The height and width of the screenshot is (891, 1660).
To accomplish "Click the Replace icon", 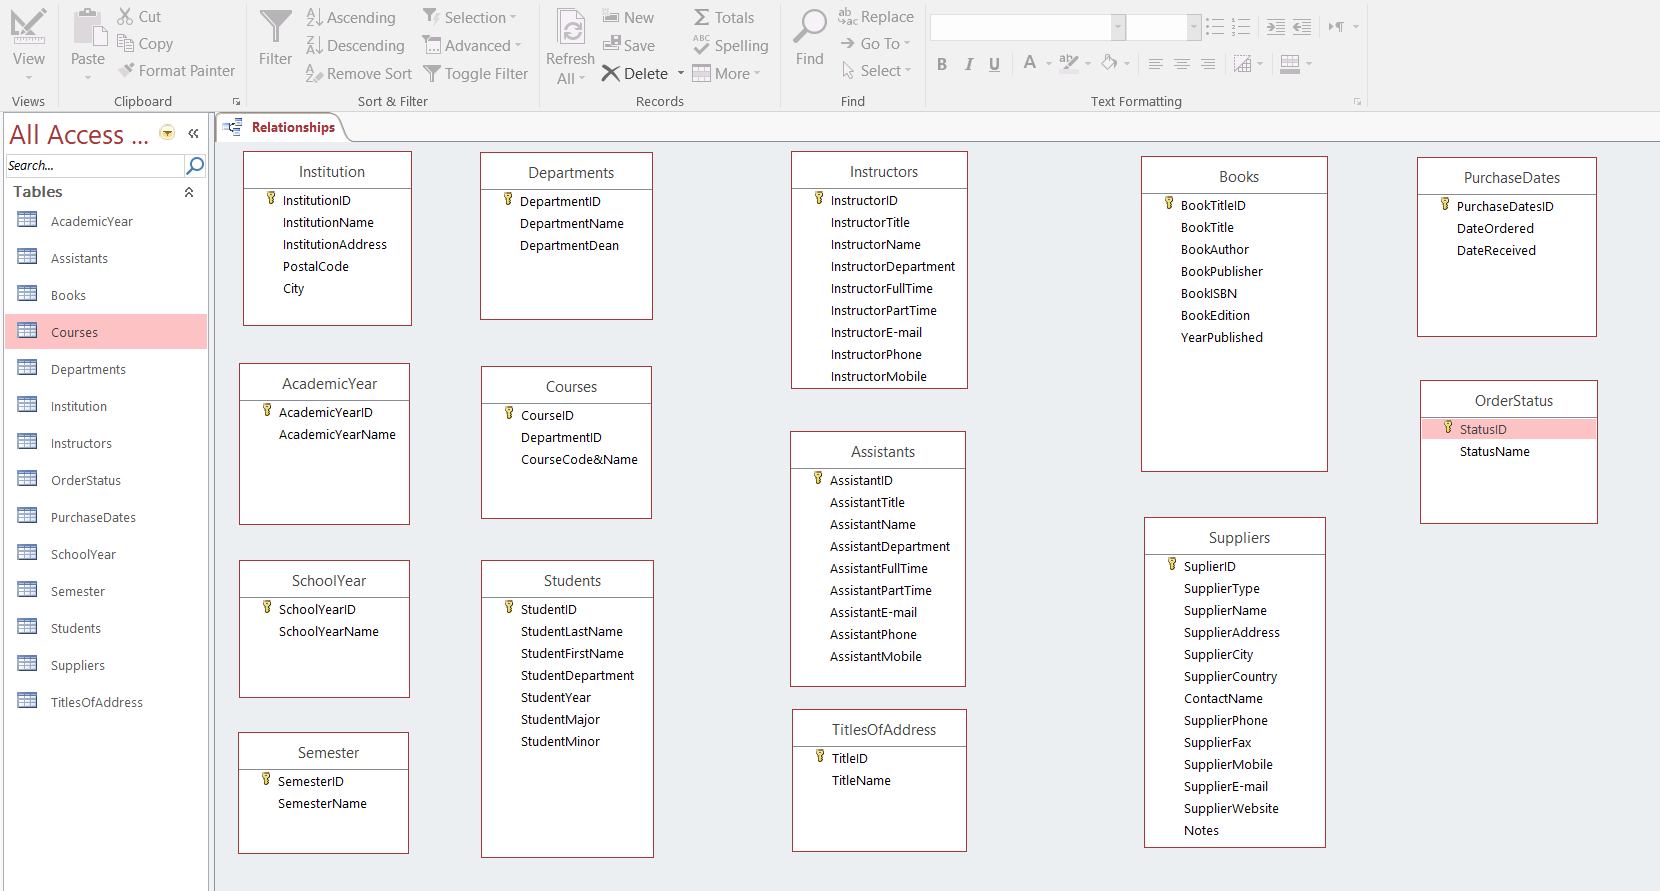I will (847, 16).
